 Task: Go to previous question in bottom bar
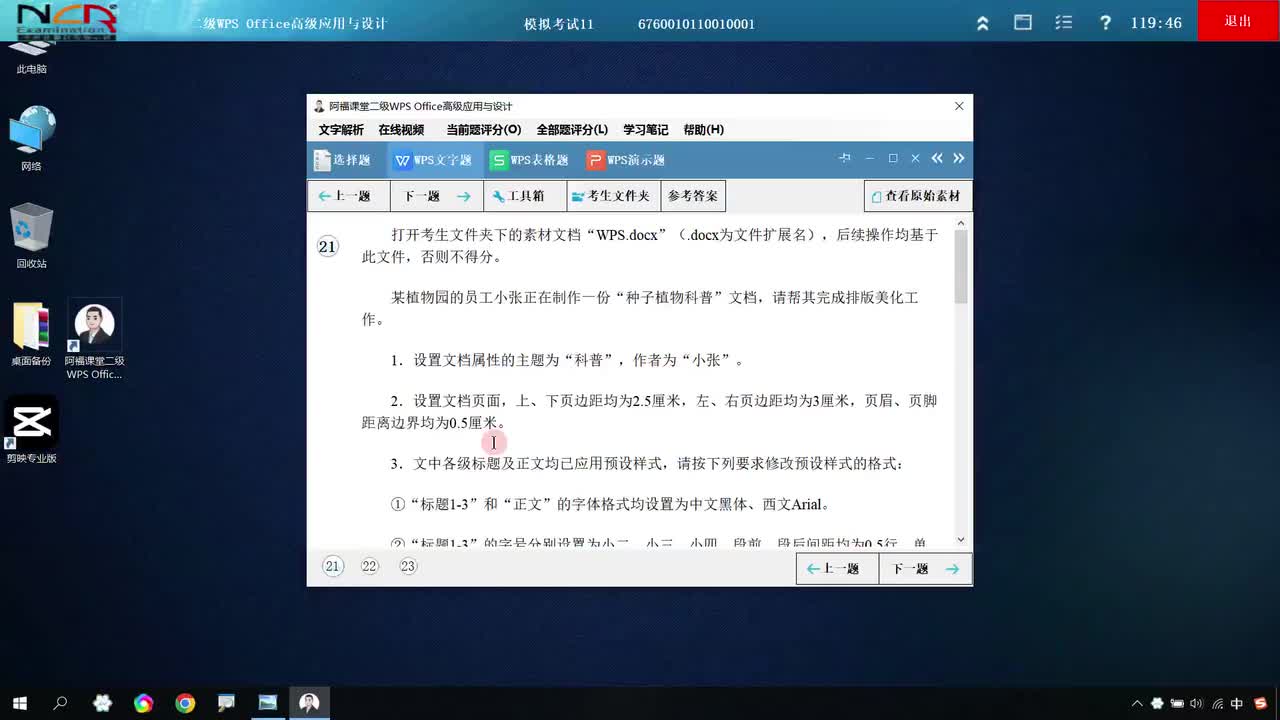(x=837, y=569)
